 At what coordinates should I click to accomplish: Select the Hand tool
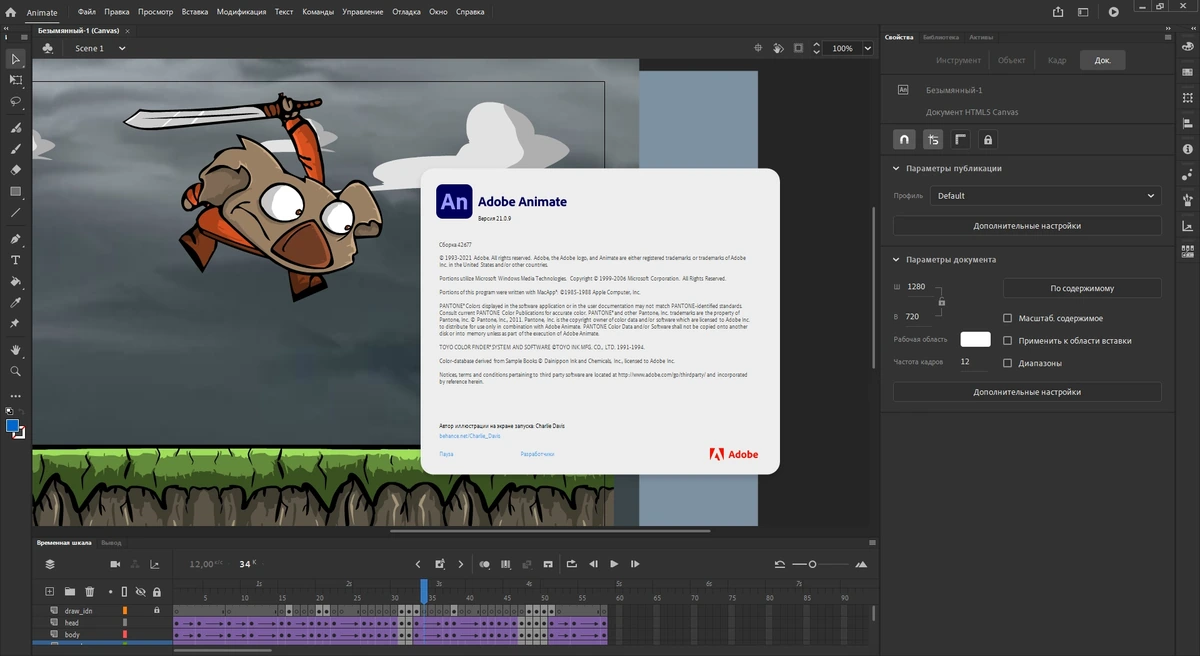coord(15,350)
